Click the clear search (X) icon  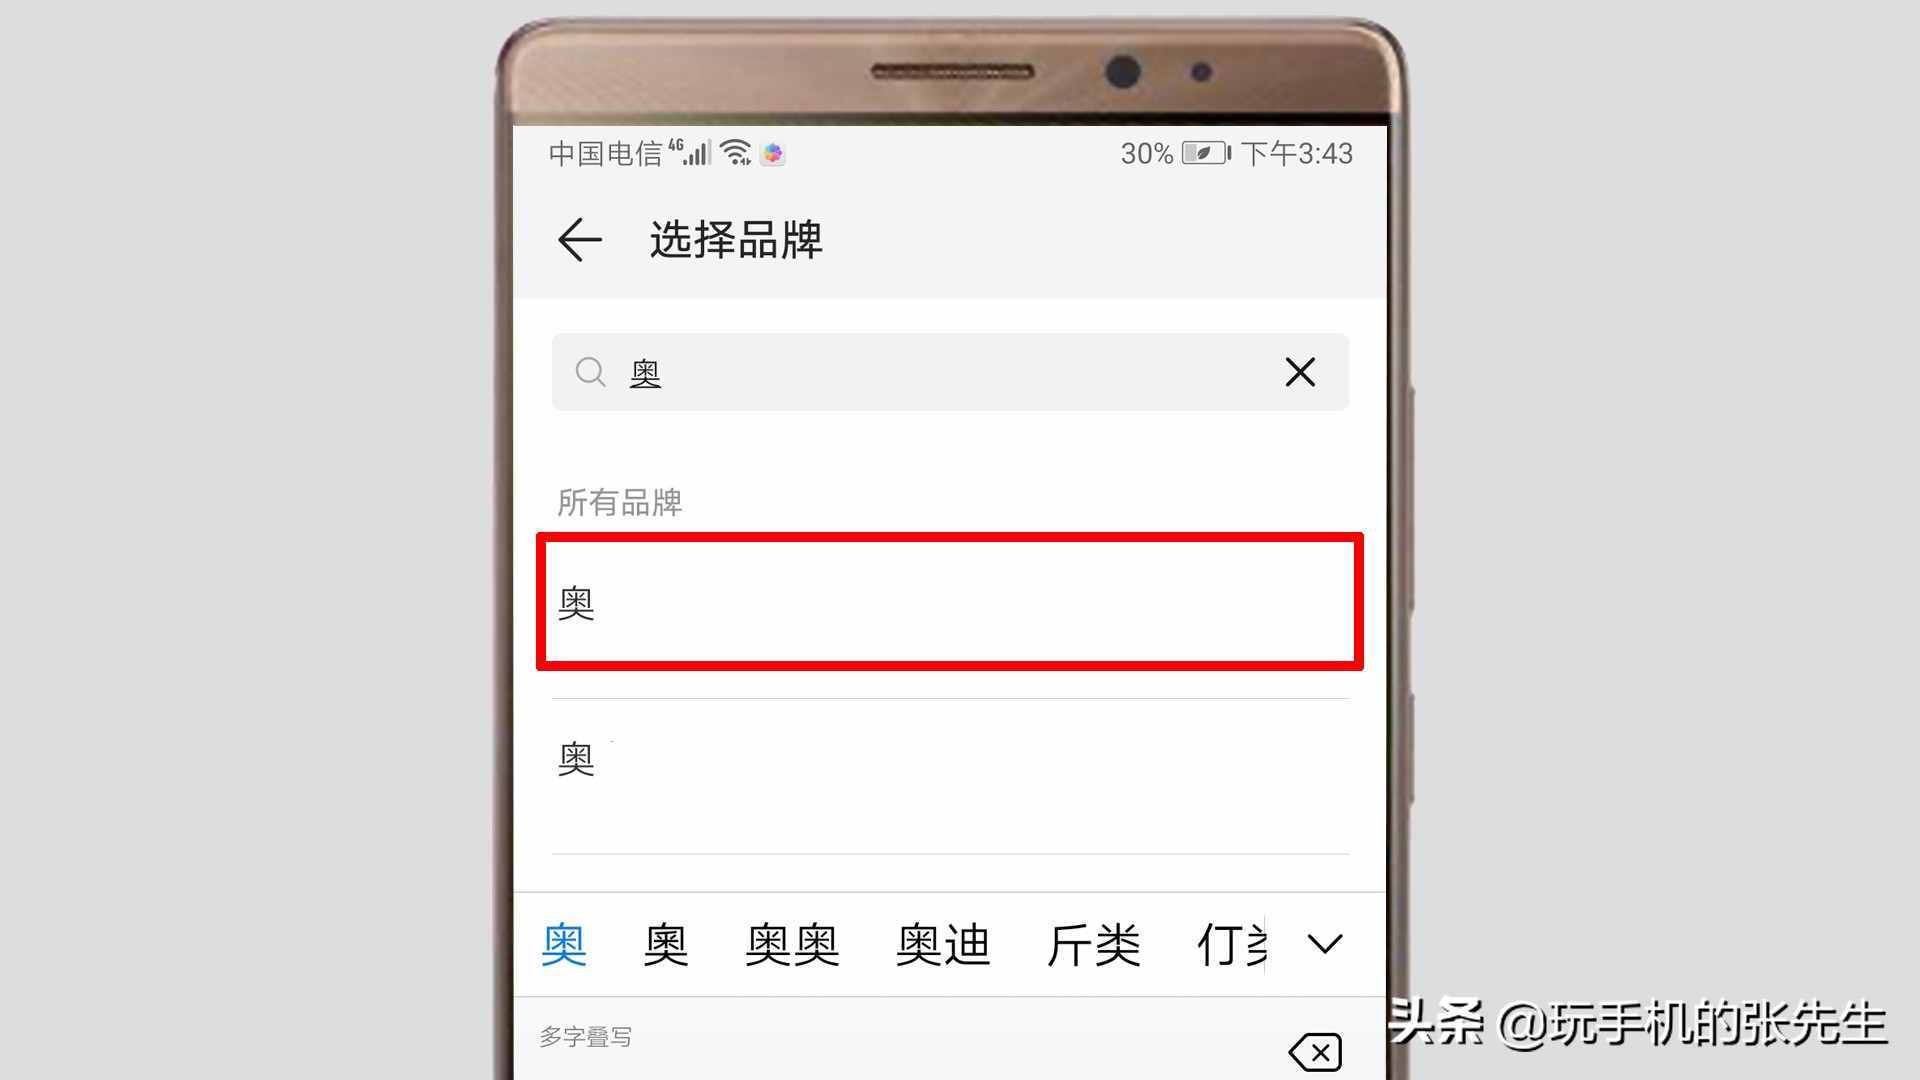point(1299,371)
